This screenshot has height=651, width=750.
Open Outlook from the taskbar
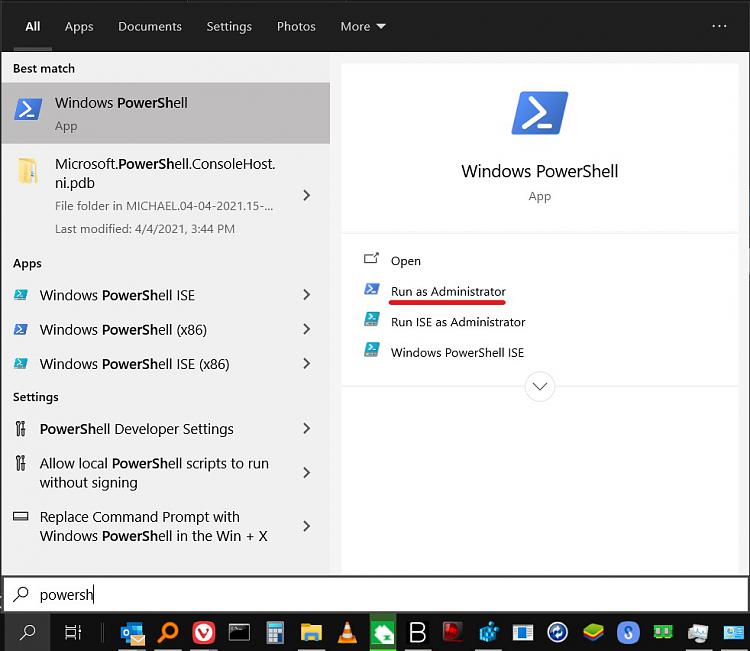click(132, 633)
